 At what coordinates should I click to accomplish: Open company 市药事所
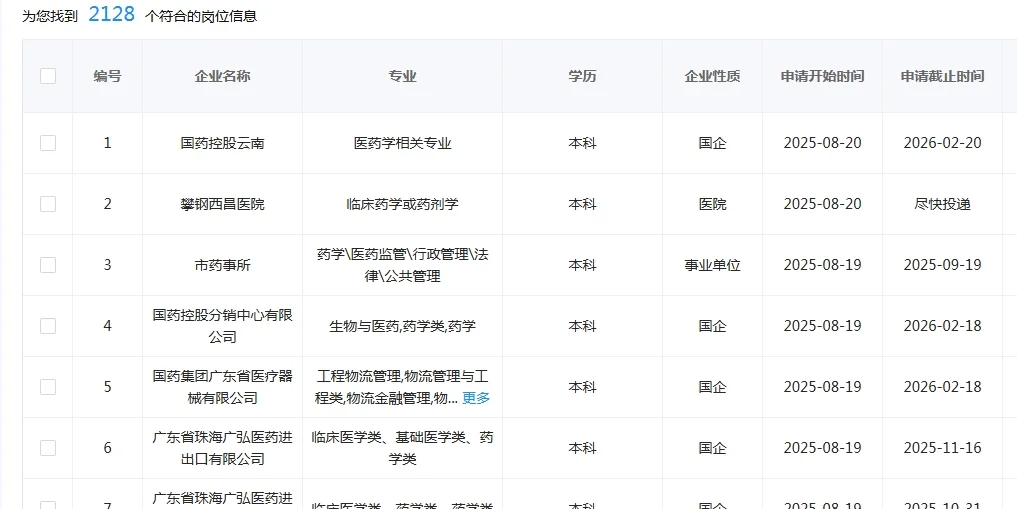point(222,265)
